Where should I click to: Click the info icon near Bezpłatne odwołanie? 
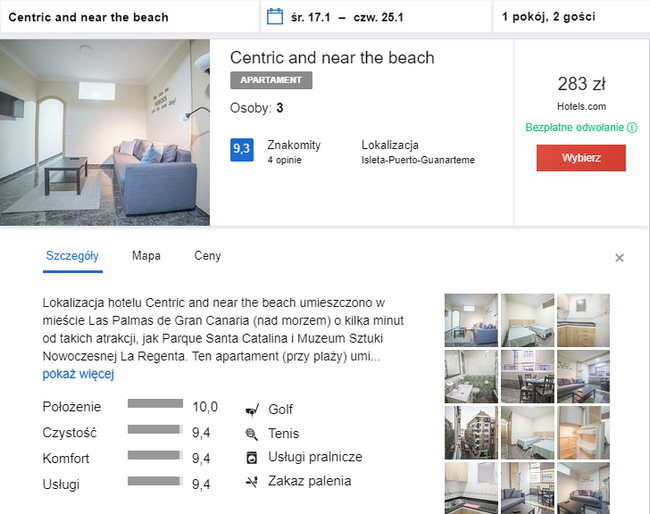click(x=632, y=128)
